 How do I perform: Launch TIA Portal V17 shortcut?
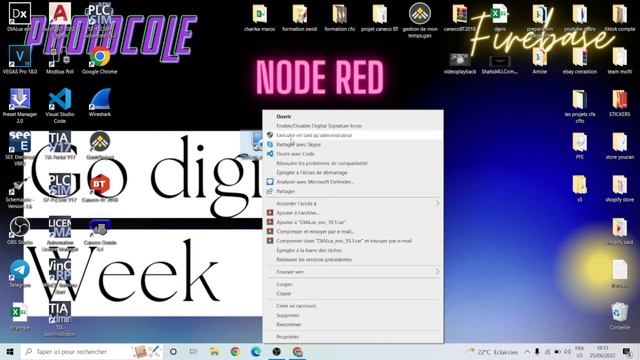pos(60,145)
